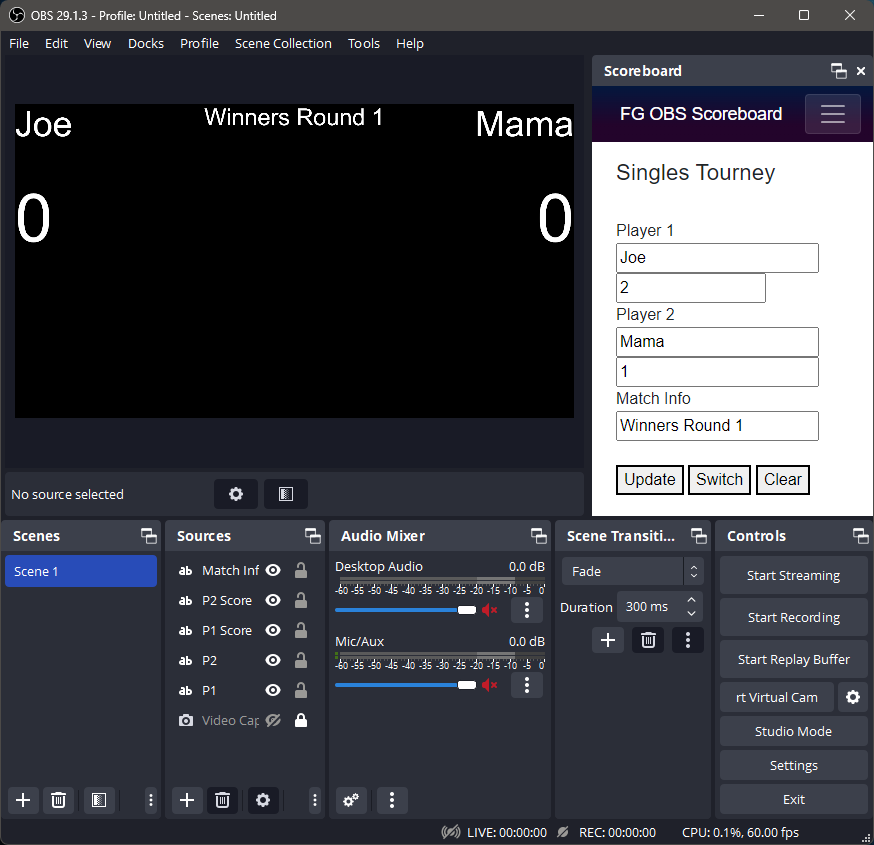Viewport: 874px width, 845px height.
Task: Lock the P2 source
Action: click(x=301, y=660)
